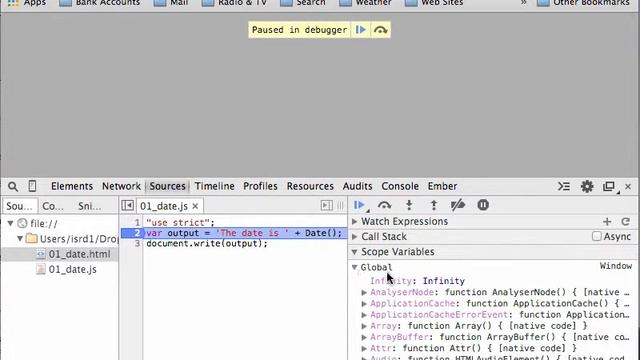Open the Resources panel
This screenshot has width=640, height=360.
point(310,186)
